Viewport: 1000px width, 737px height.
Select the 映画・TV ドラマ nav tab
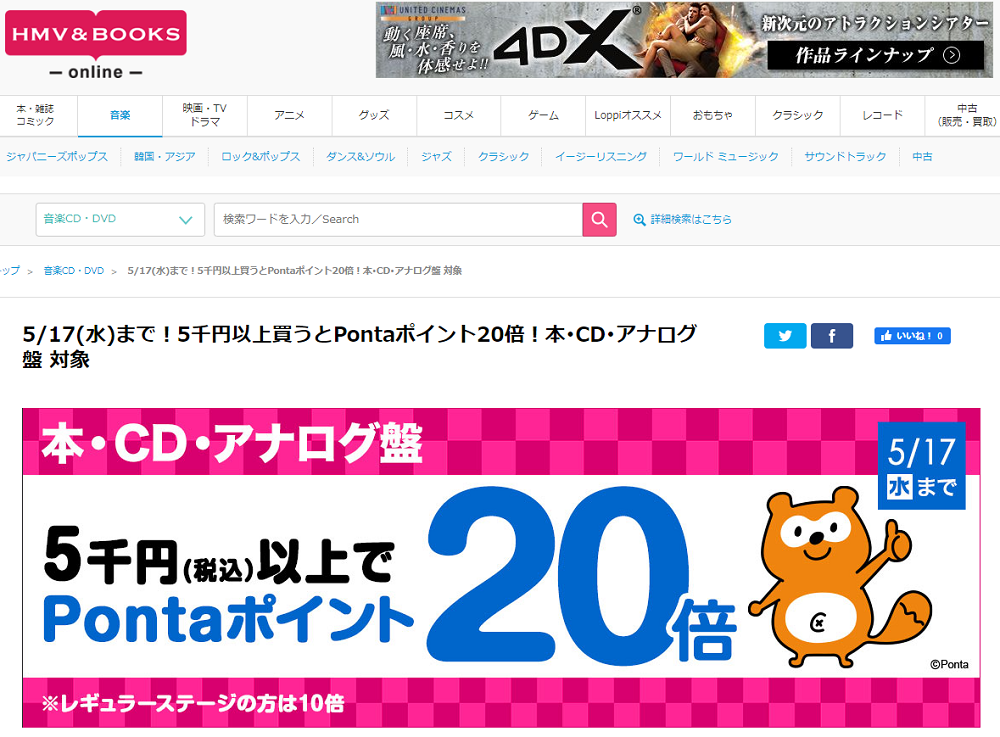pyautogui.click(x=205, y=115)
